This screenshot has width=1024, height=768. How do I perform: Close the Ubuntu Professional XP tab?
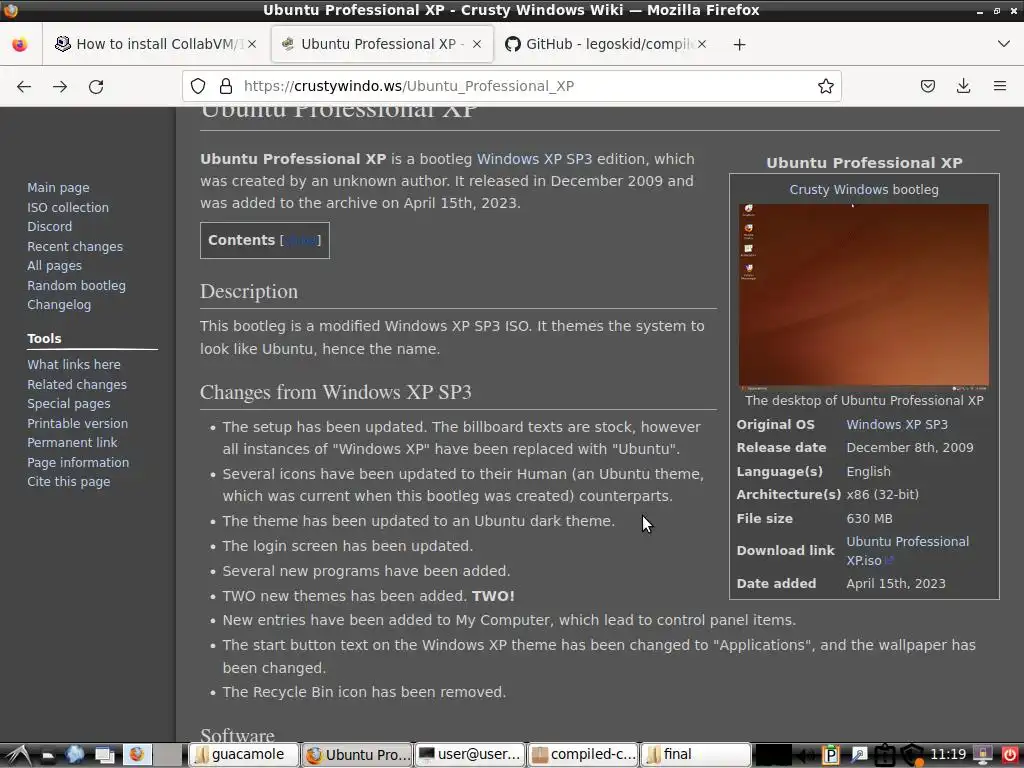point(477,44)
